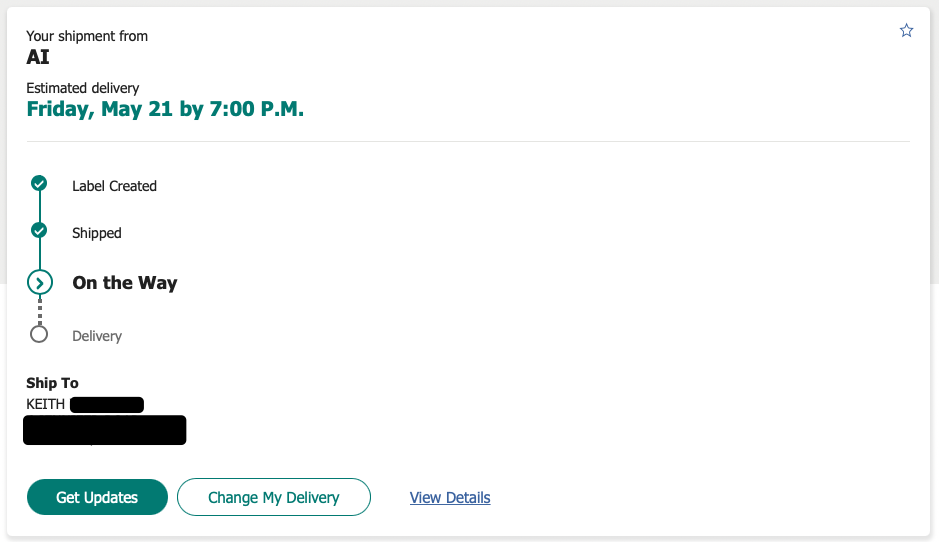The width and height of the screenshot is (939, 542).
Task: Select the Label Created status text
Action: (114, 186)
